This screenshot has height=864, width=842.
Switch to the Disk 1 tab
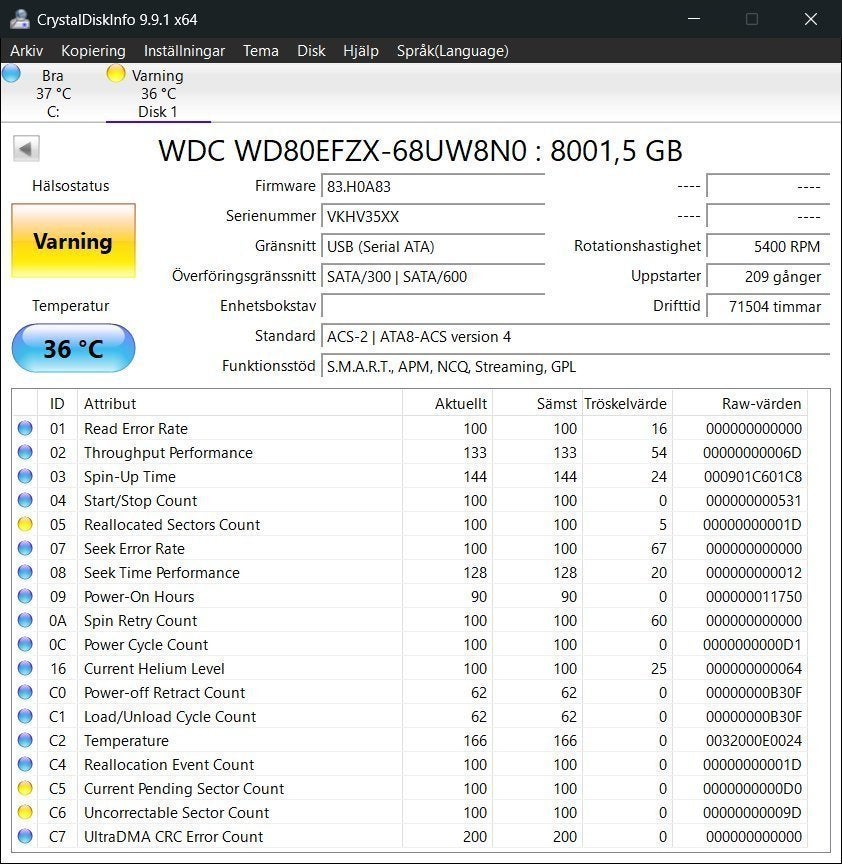click(x=158, y=93)
